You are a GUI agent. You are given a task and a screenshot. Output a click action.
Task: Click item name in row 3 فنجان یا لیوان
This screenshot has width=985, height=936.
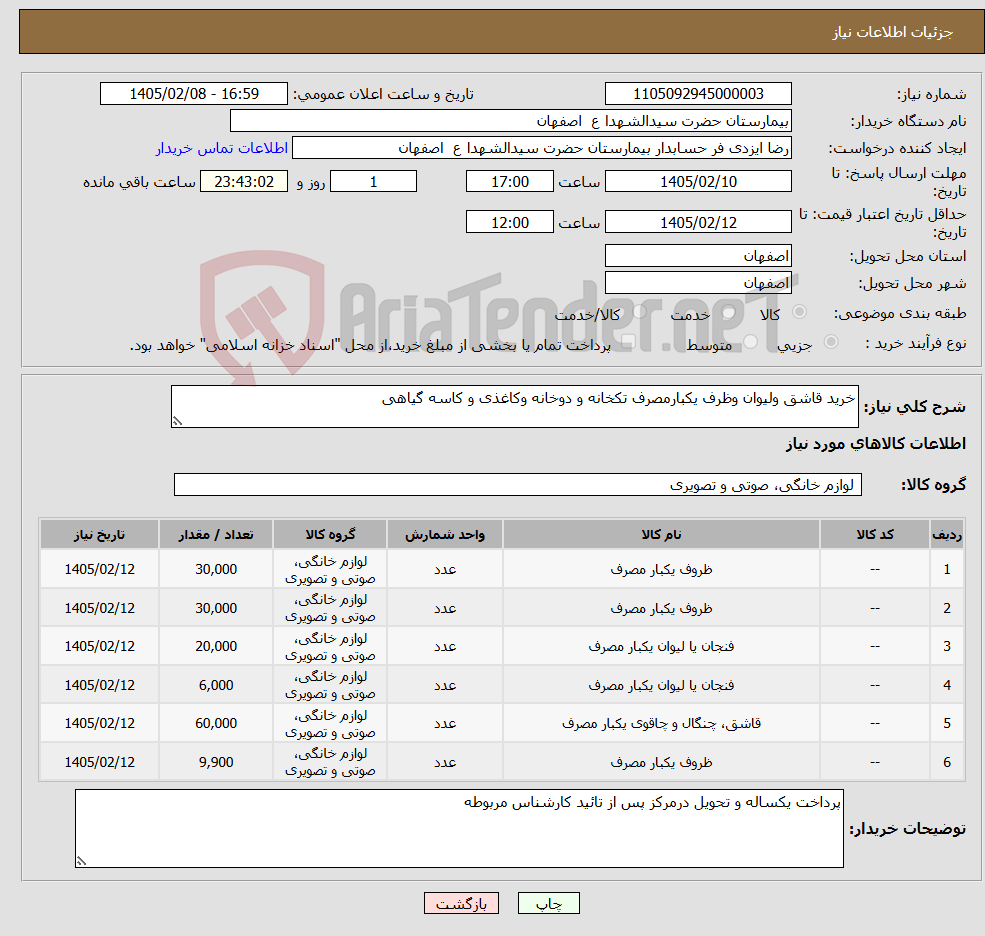coord(661,646)
